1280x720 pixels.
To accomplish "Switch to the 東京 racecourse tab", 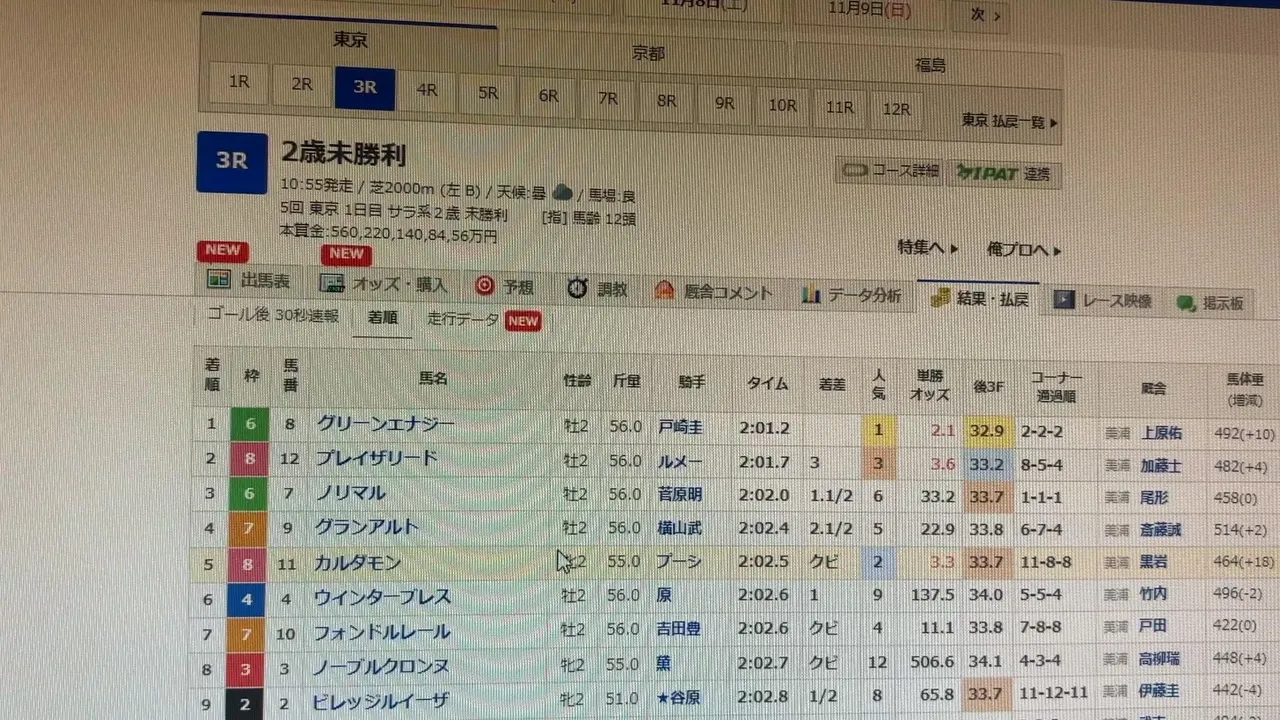I will [x=349, y=40].
